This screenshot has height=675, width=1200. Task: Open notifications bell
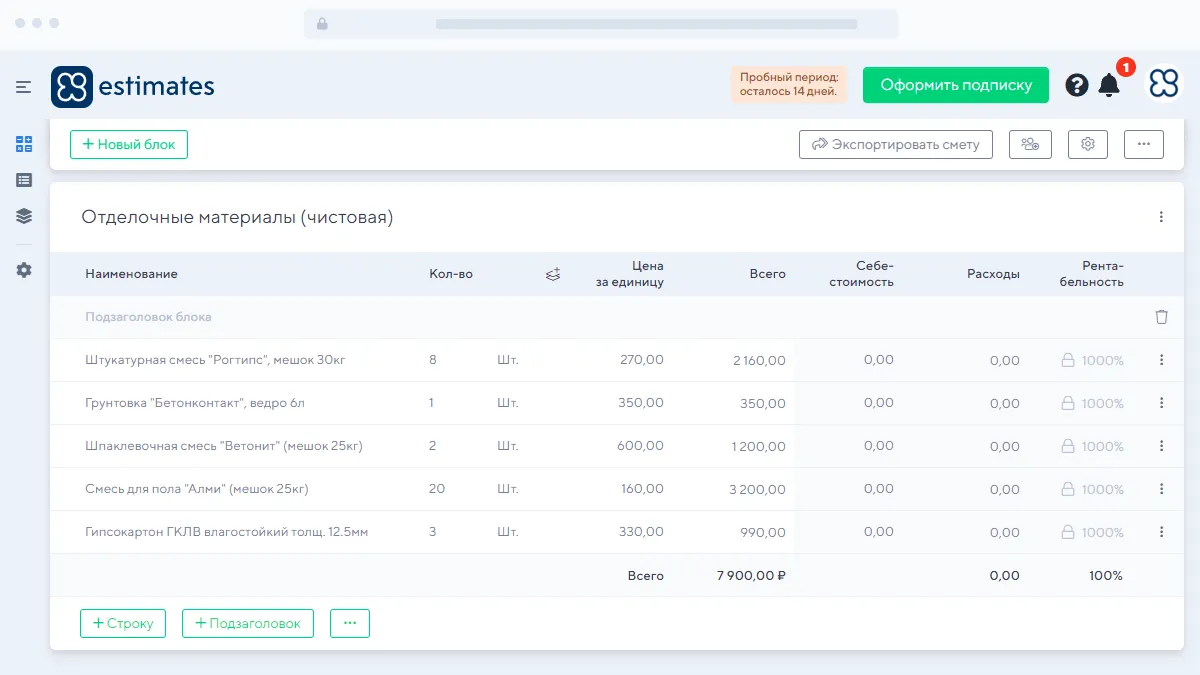click(1109, 85)
